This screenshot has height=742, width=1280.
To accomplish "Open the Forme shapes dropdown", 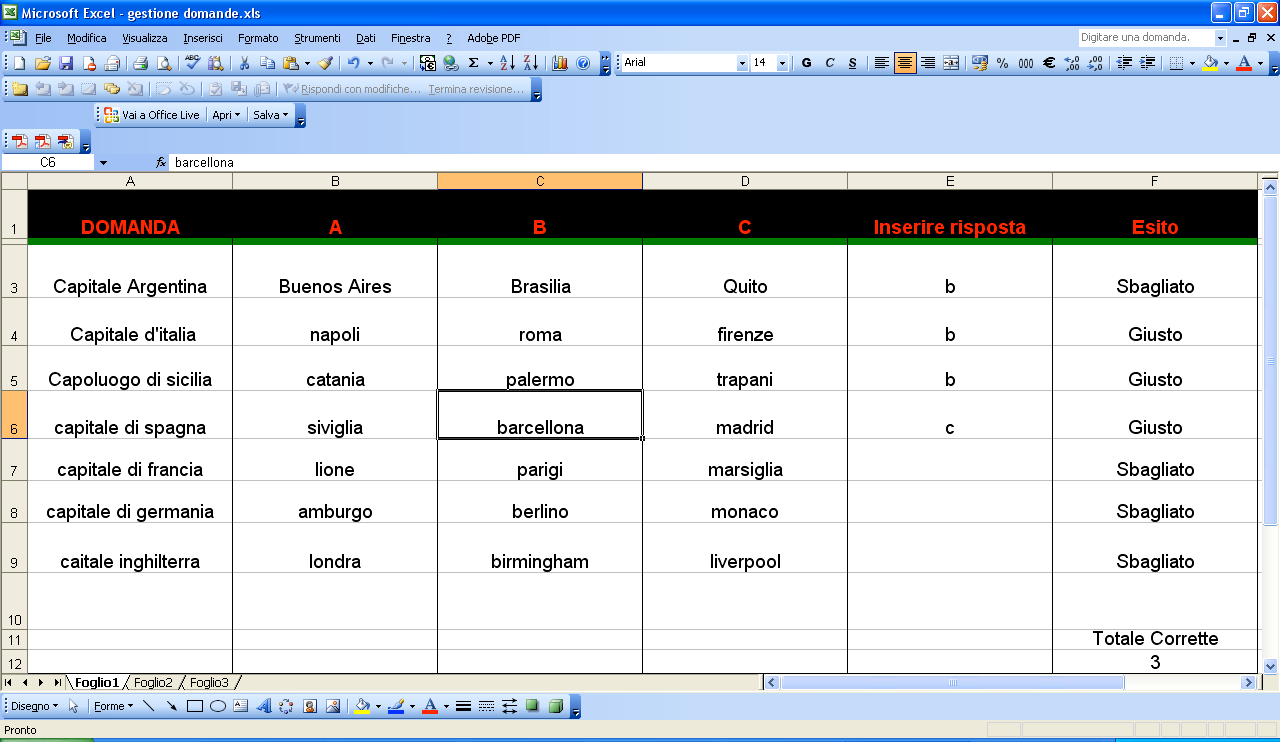I will click(x=113, y=706).
